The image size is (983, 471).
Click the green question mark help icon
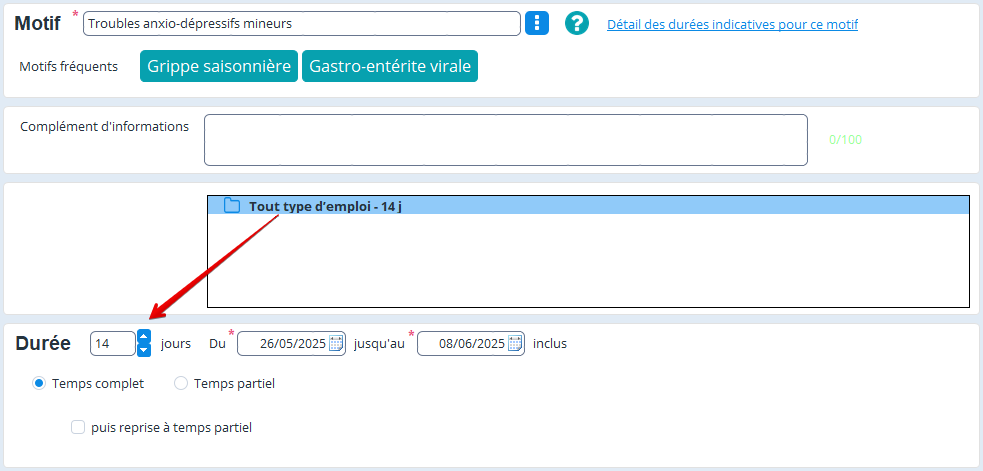pyautogui.click(x=577, y=24)
